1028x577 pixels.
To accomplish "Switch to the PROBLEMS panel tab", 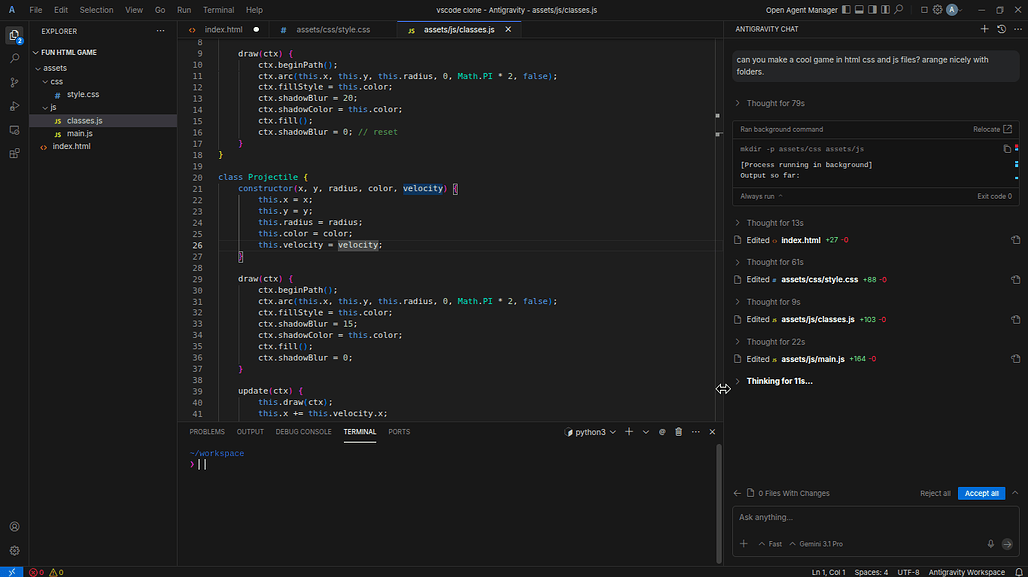I will [207, 431].
